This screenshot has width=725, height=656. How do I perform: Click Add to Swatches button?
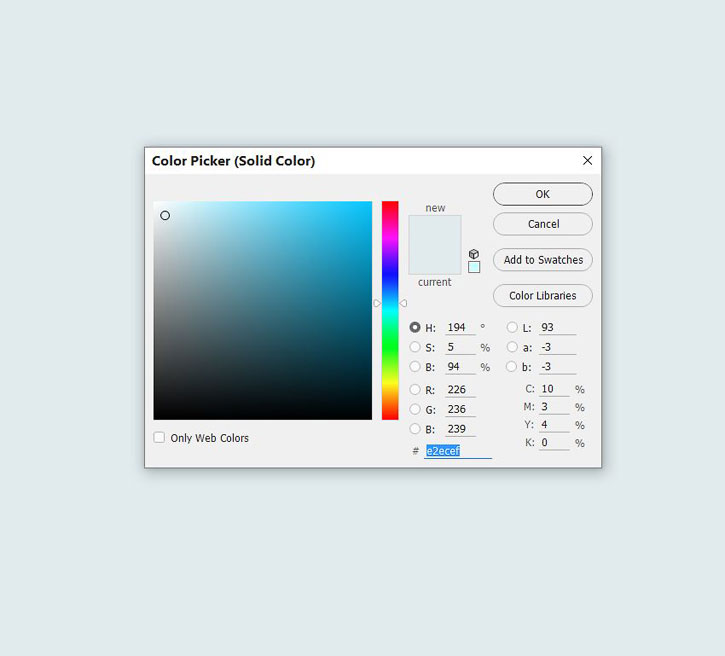tap(543, 260)
